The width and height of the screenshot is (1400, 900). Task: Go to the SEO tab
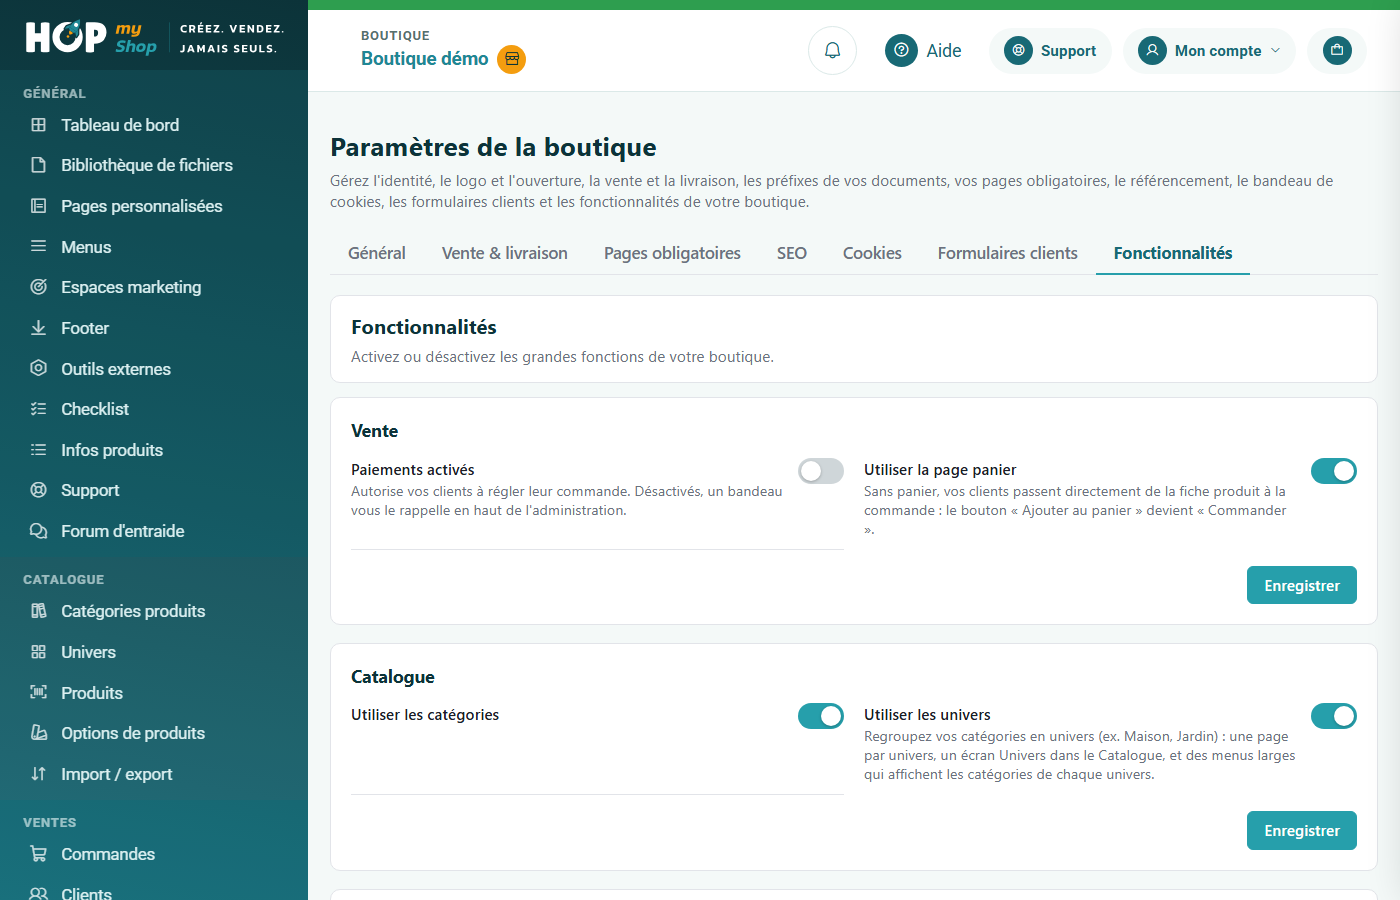tap(792, 253)
